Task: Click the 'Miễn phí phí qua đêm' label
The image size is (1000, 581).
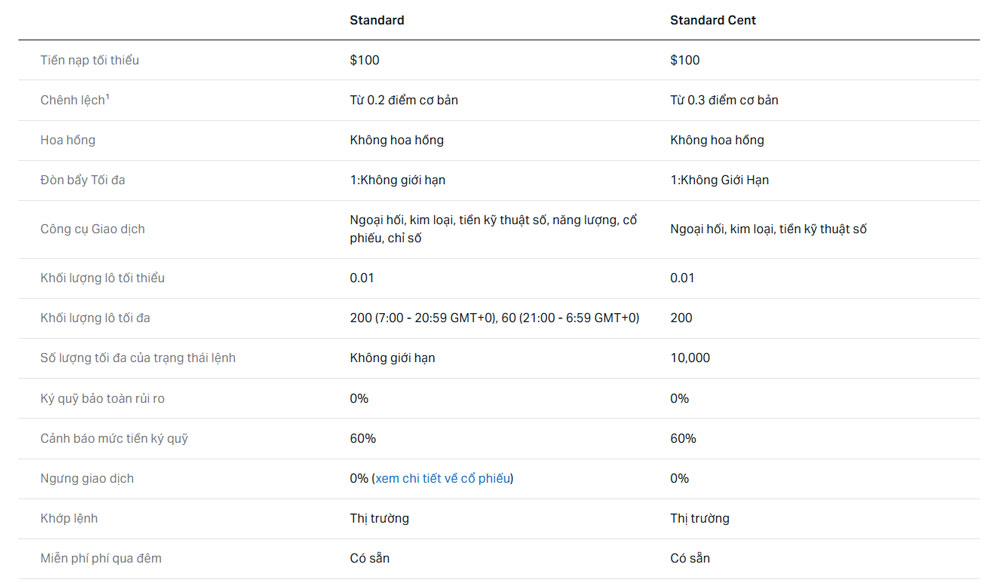Action: (x=100, y=558)
